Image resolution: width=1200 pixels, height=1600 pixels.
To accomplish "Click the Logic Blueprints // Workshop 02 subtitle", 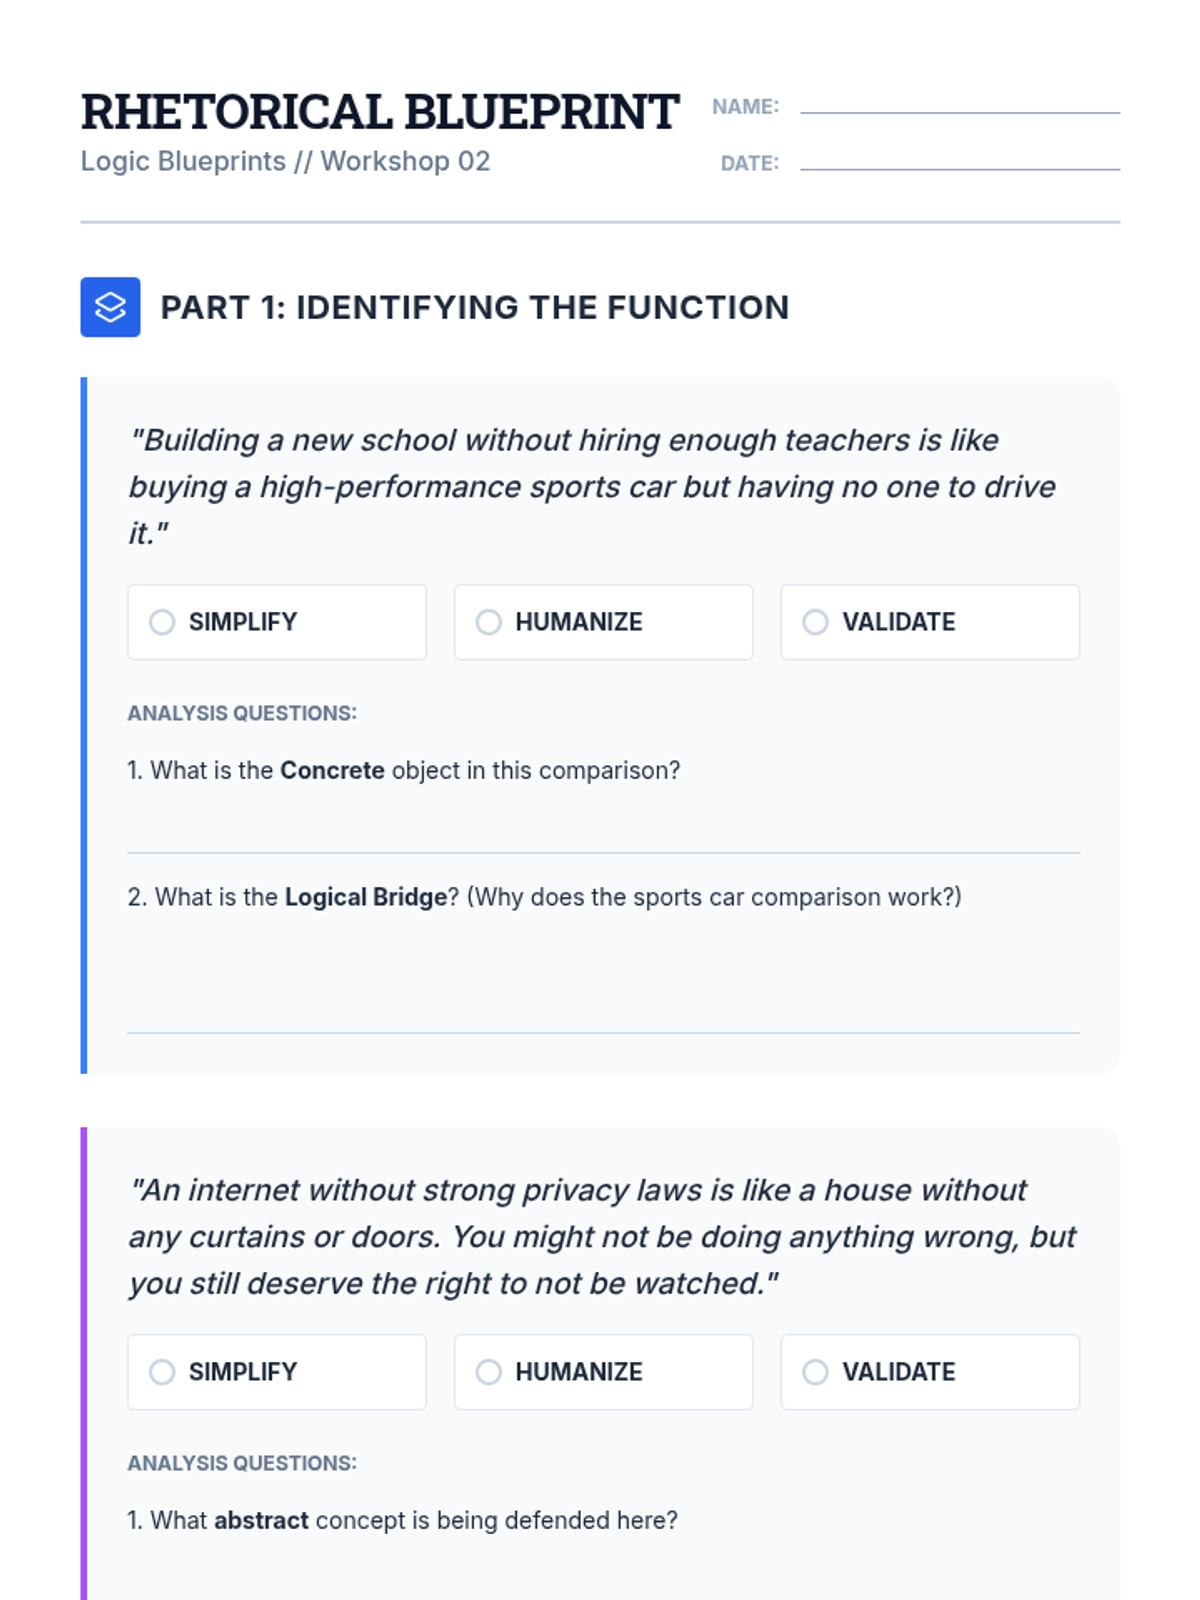I will pyautogui.click(x=285, y=162).
